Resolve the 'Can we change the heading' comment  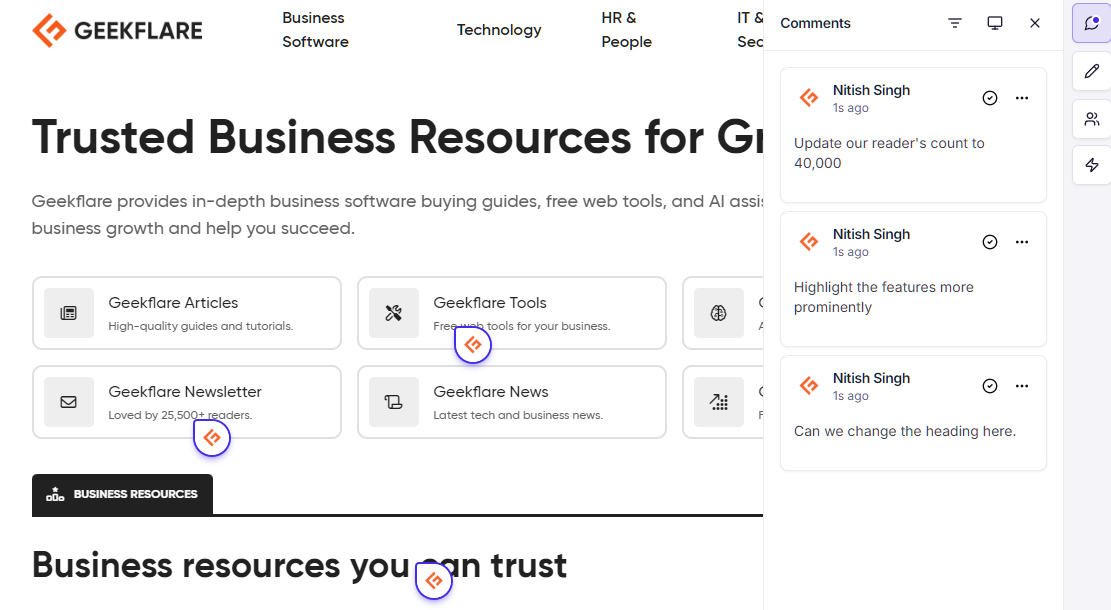pos(990,386)
